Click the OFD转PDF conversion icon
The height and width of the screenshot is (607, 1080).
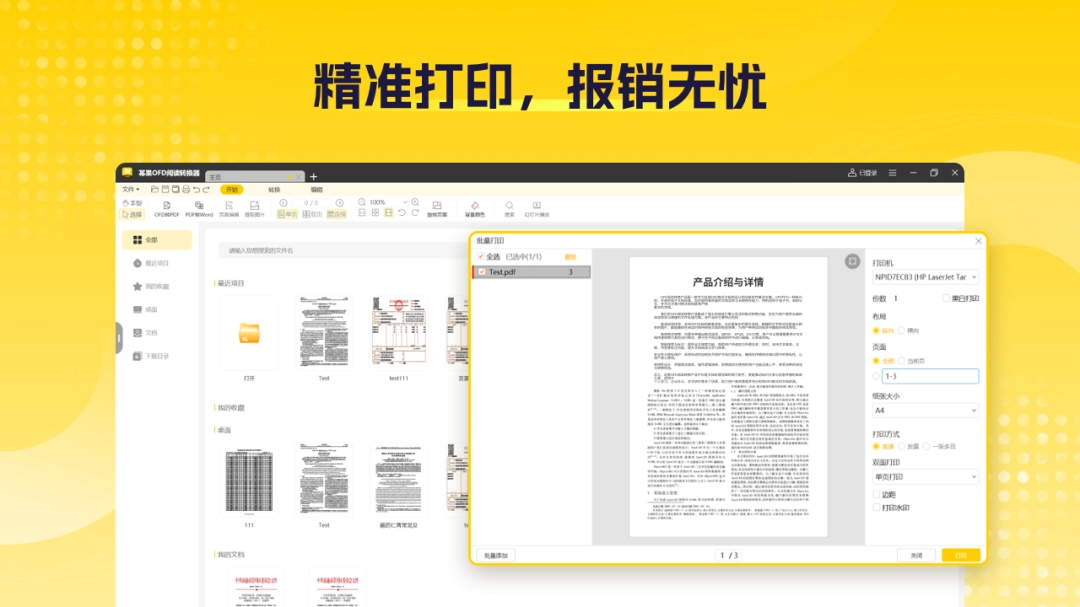[166, 207]
